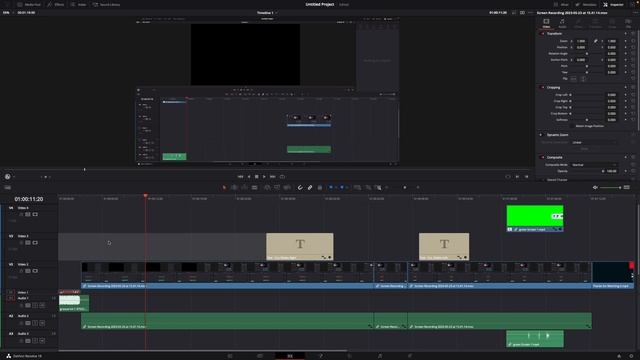Viewport: 640px width, 360px height.
Task: Click the Play forward transport button
Action: pyautogui.click(x=264, y=177)
